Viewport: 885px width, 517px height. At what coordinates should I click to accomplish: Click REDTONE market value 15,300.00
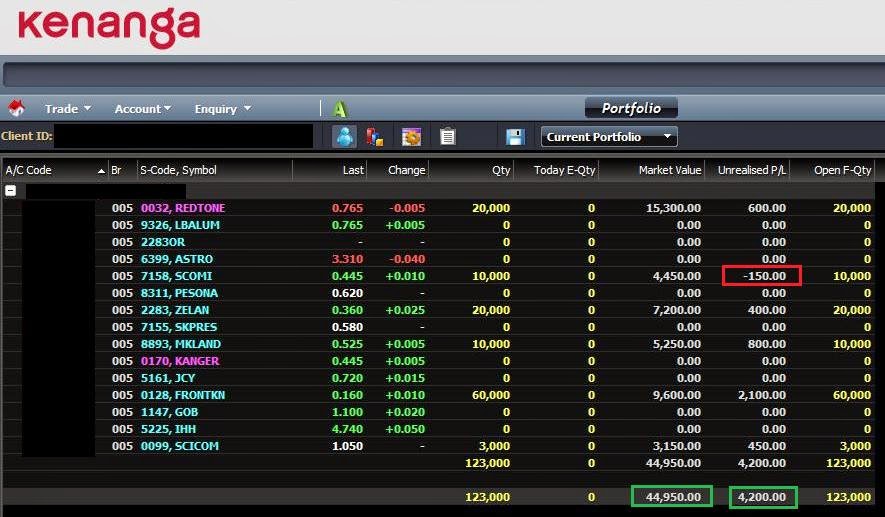click(673, 208)
